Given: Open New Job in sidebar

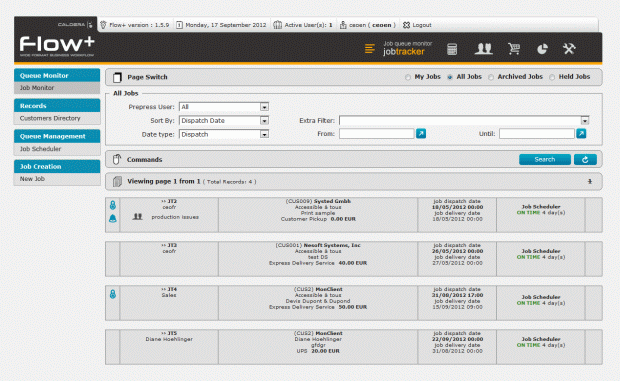Looking at the screenshot, I should click(57, 179).
